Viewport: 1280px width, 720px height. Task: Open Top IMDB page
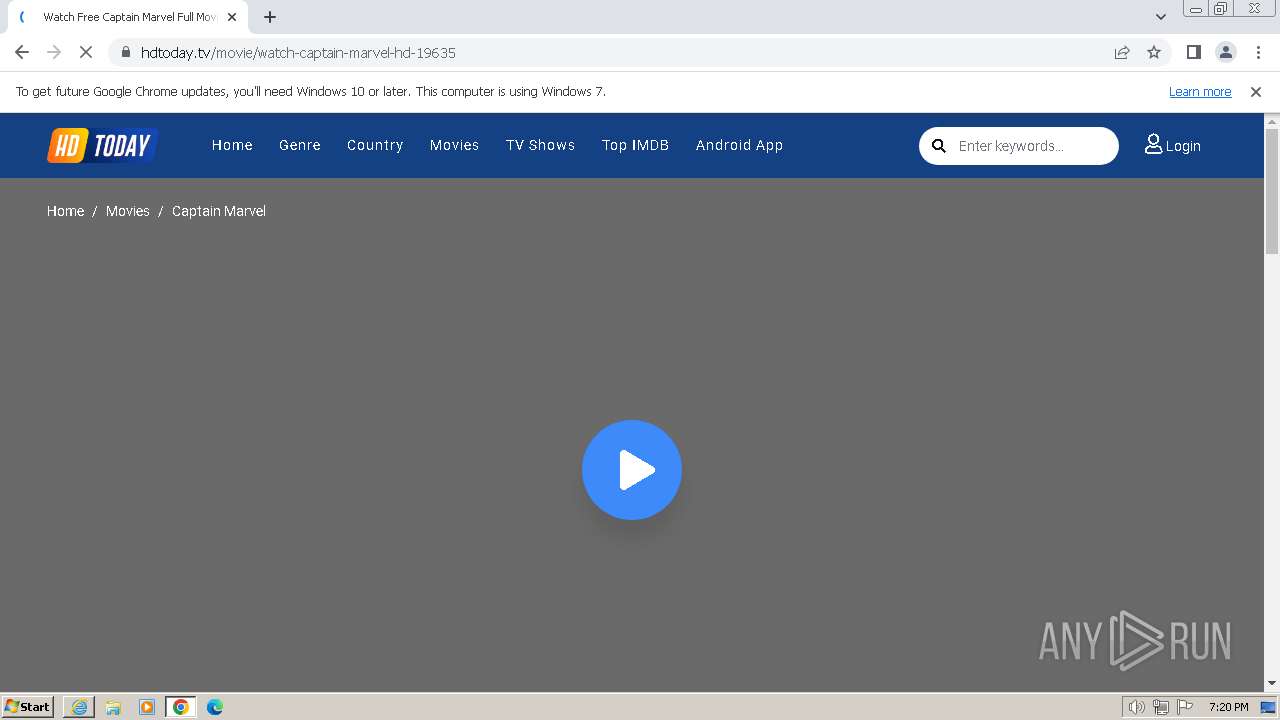point(635,145)
